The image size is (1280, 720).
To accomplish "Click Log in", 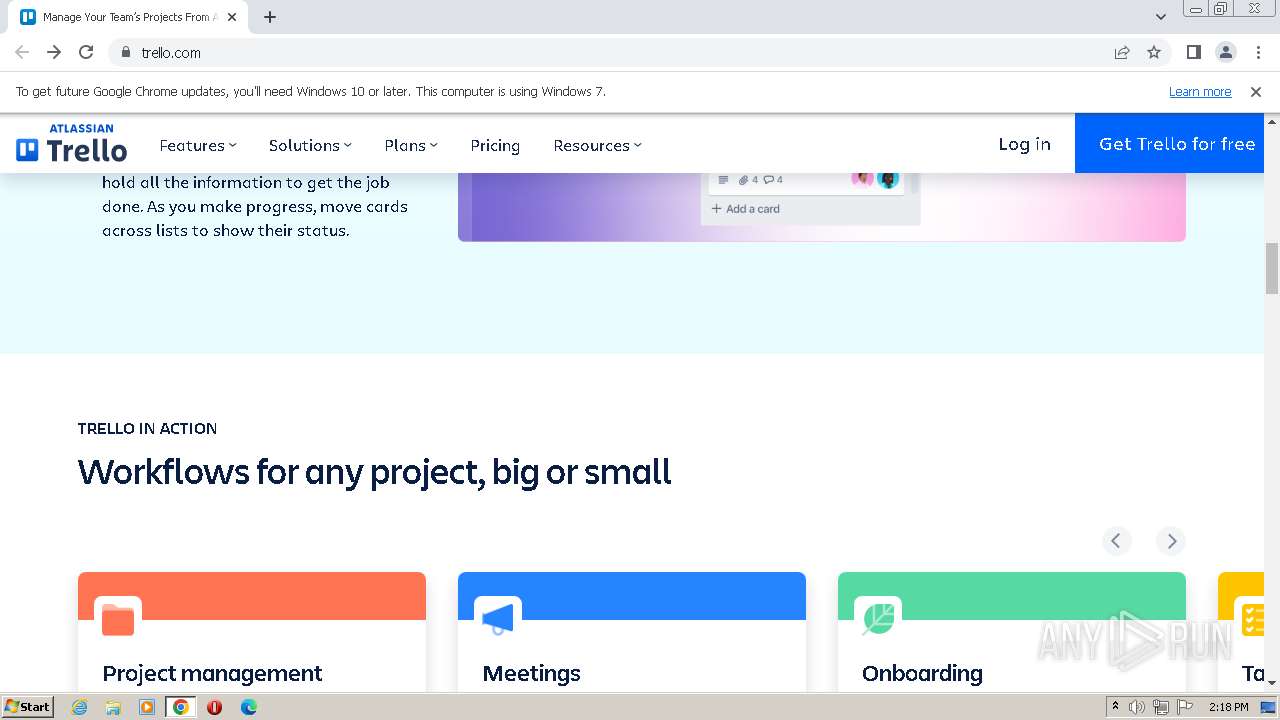I will point(1024,144).
